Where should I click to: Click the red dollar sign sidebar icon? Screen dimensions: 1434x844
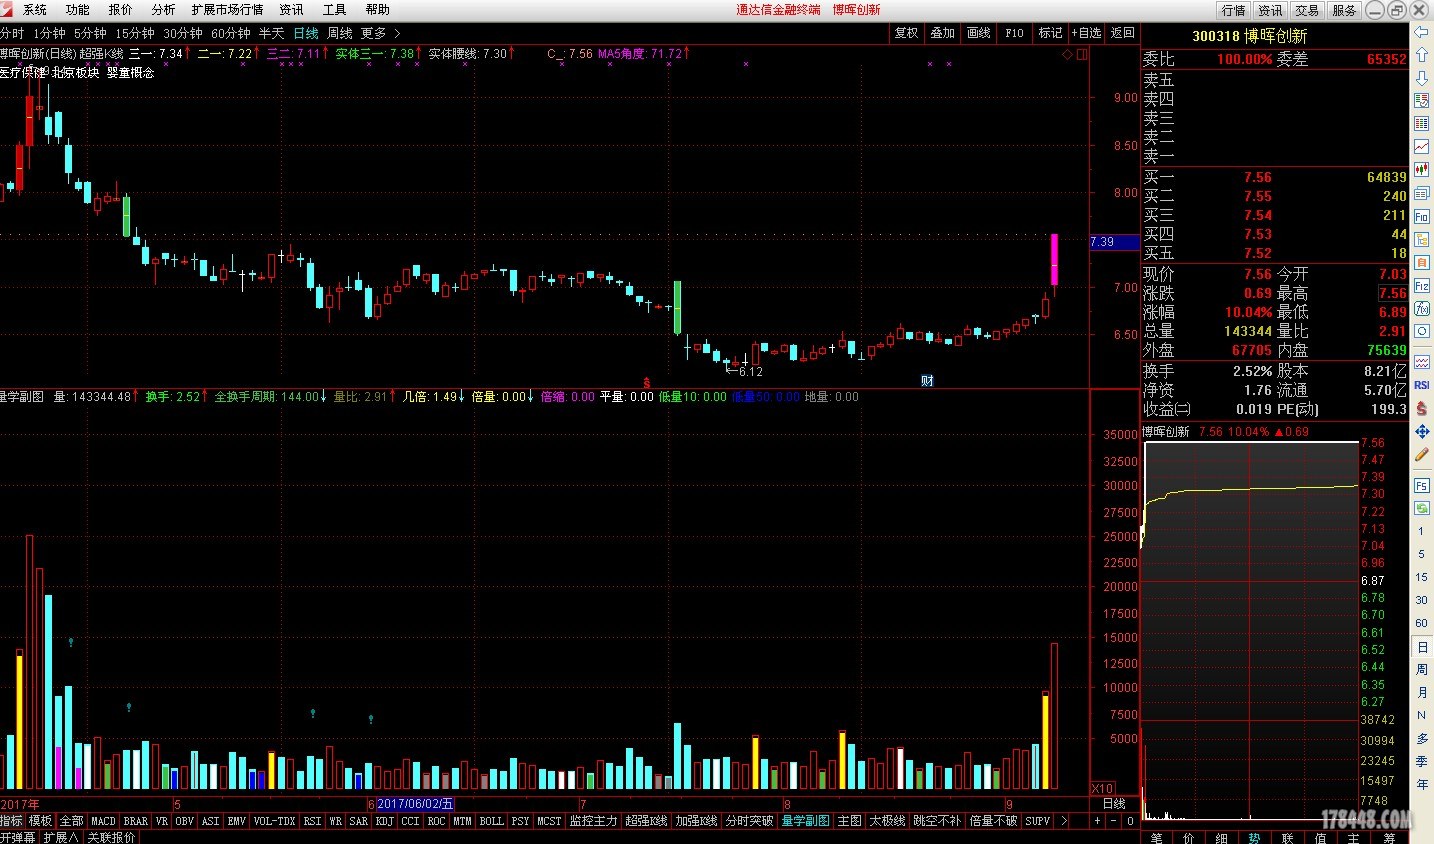point(1421,409)
